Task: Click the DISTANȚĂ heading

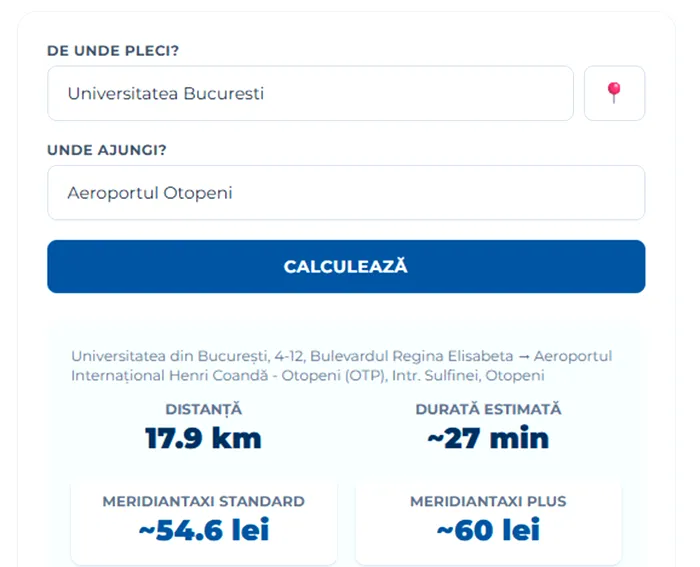Action: click(204, 409)
